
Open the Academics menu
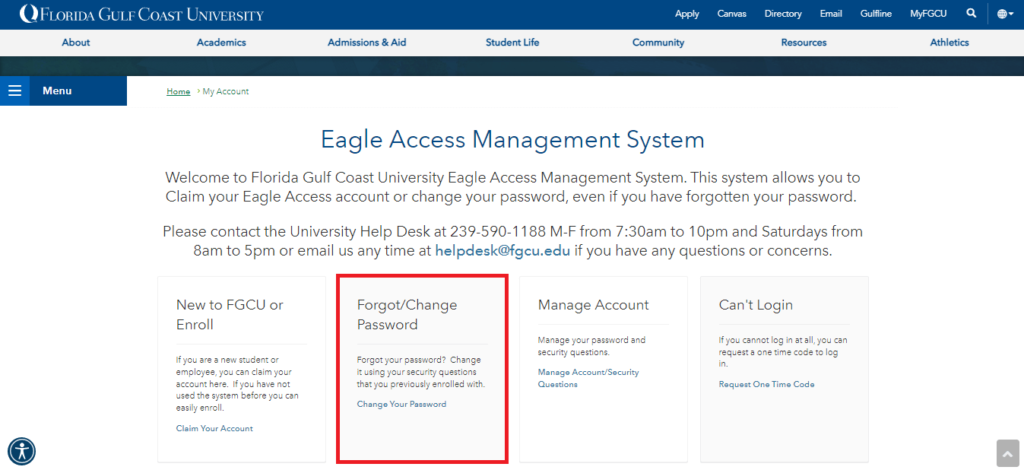coord(221,42)
